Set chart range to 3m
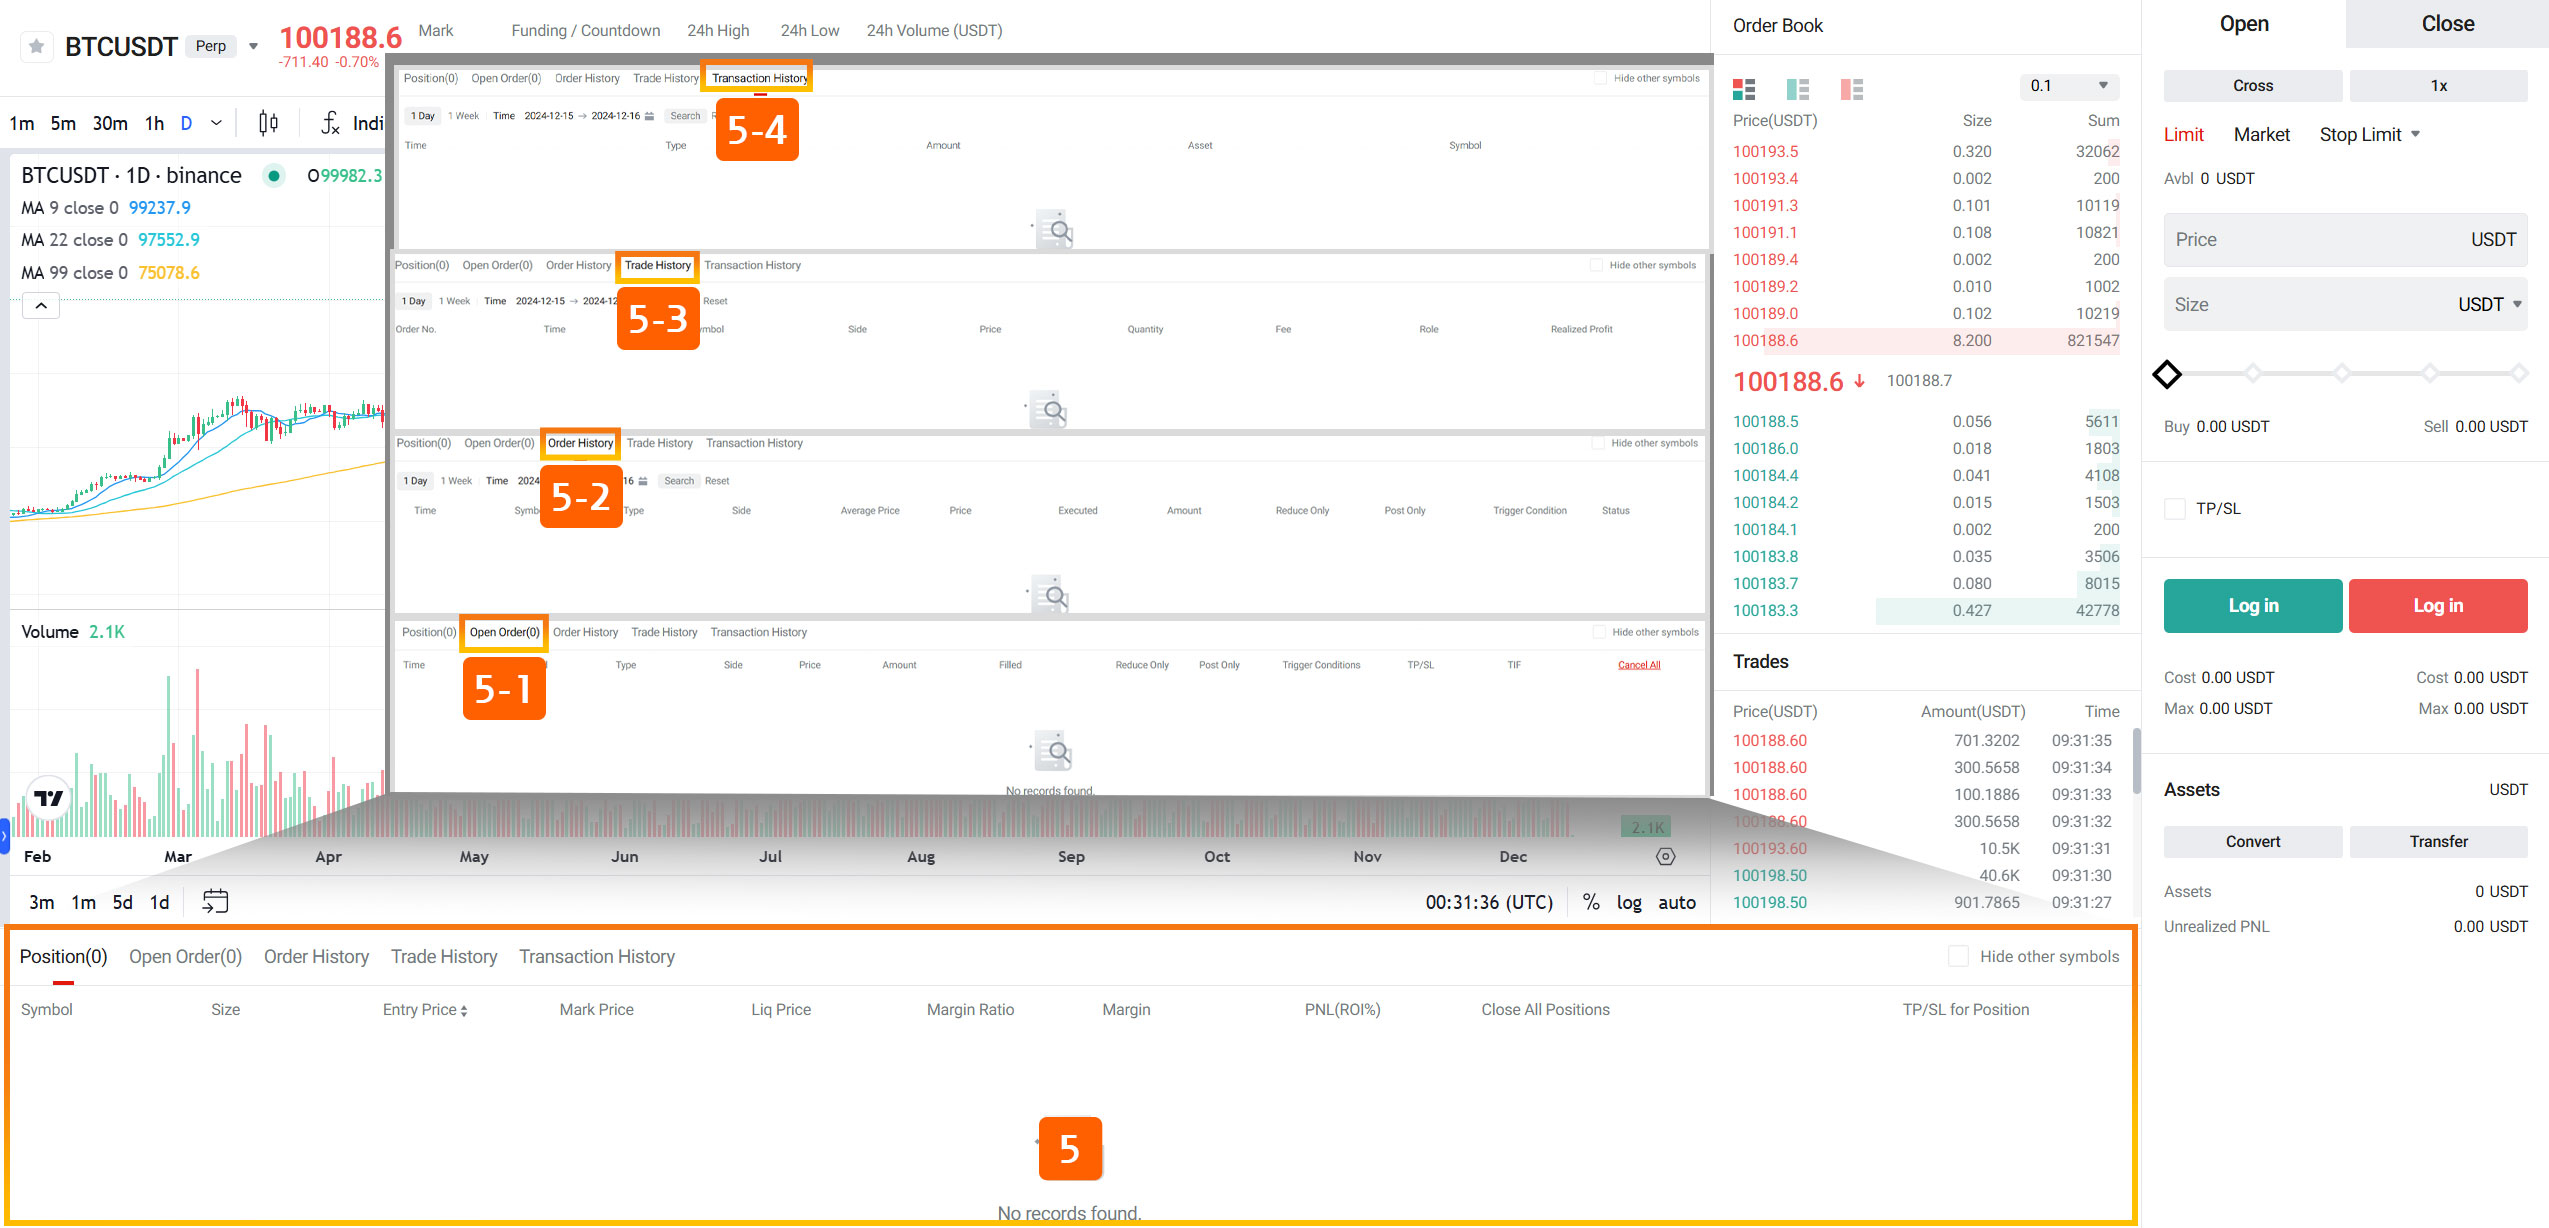The width and height of the screenshot is (2549, 1228). click(x=41, y=902)
